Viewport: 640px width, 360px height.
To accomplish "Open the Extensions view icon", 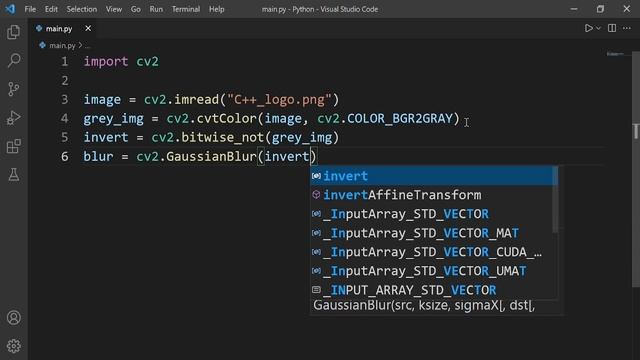I will point(13,146).
